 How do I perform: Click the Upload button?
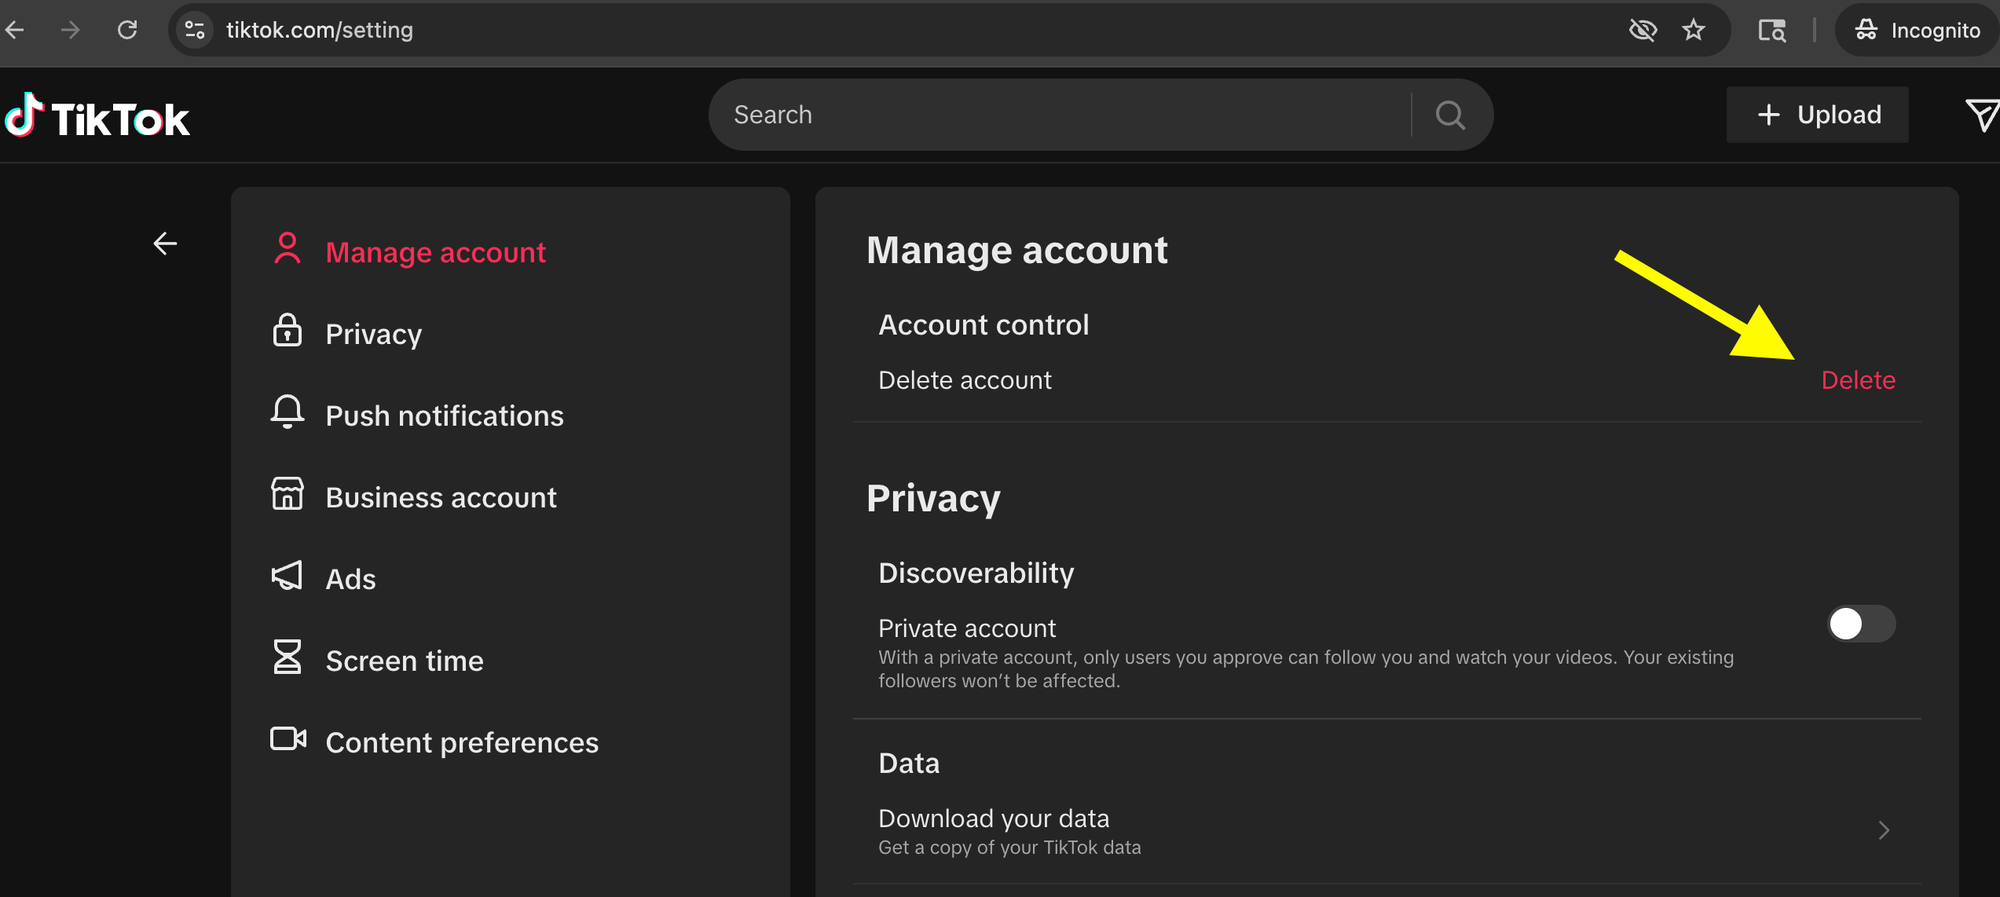pyautogui.click(x=1817, y=115)
